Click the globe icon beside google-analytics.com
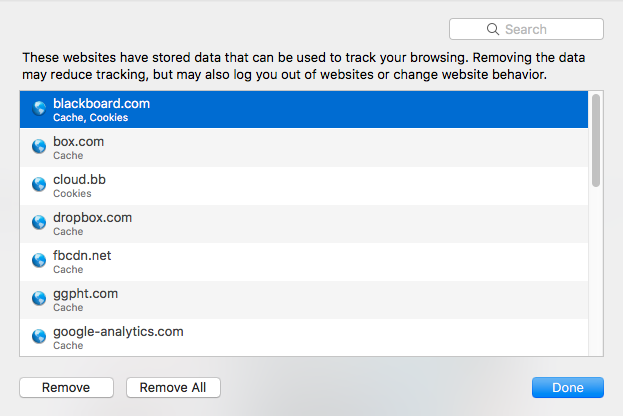Image resolution: width=623 pixels, height=416 pixels. point(39,337)
